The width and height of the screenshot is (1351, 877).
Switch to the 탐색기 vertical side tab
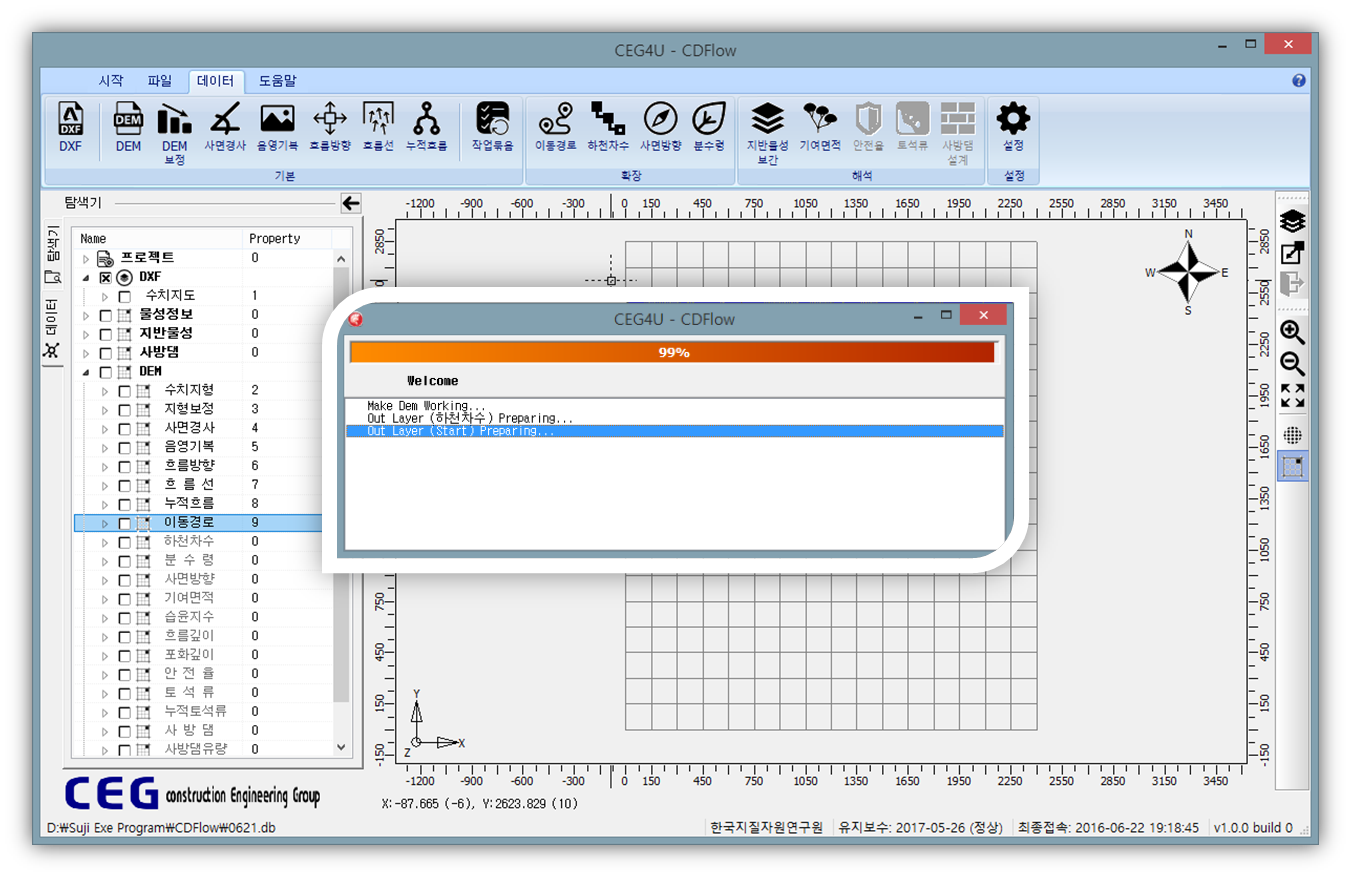point(53,254)
